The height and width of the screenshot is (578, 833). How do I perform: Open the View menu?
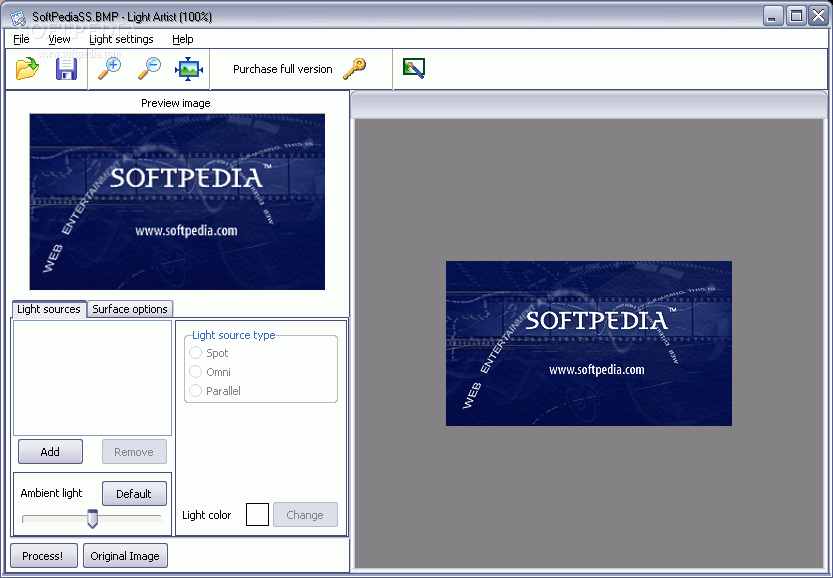click(x=59, y=39)
